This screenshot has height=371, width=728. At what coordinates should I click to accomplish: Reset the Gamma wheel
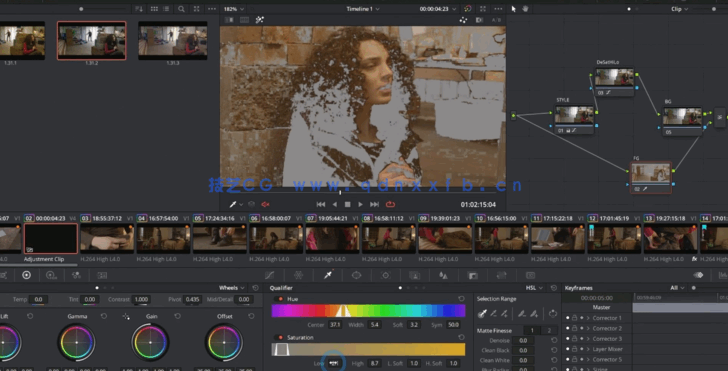click(104, 316)
